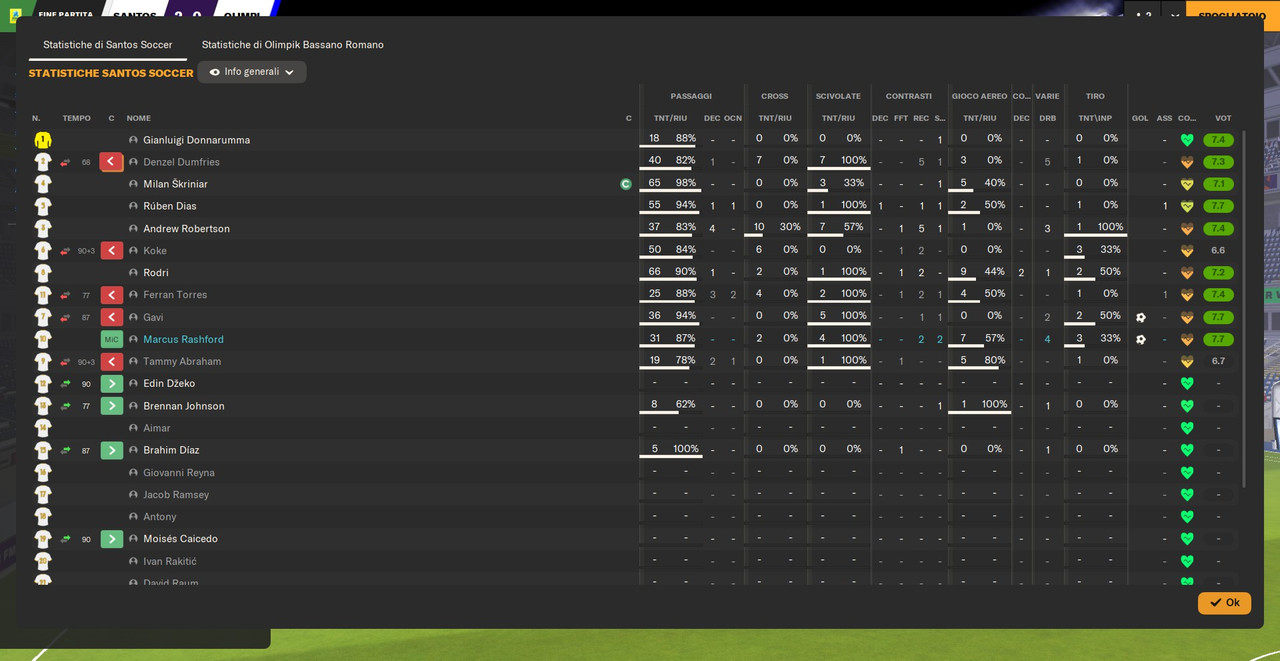Click the 7.4 rating badge for Gianluigi Donnarumma
Image resolution: width=1280 pixels, height=661 pixels.
click(1219, 140)
